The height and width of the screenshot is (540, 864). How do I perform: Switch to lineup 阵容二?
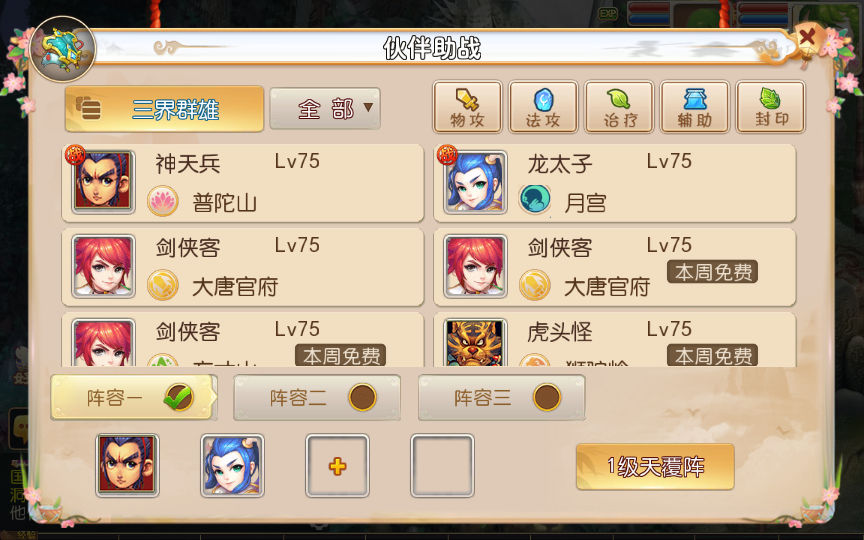point(317,397)
